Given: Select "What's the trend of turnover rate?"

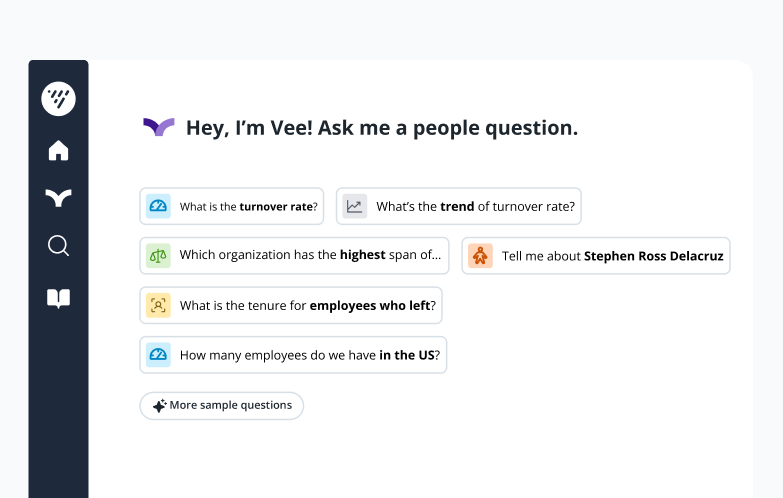Looking at the screenshot, I should click(x=475, y=207).
